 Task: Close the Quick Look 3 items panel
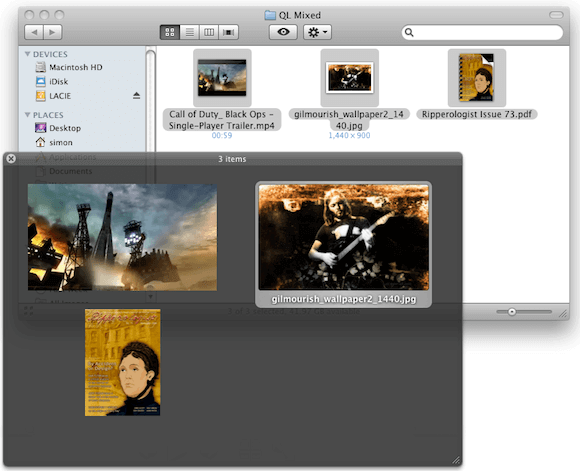pyautogui.click(x=11, y=159)
